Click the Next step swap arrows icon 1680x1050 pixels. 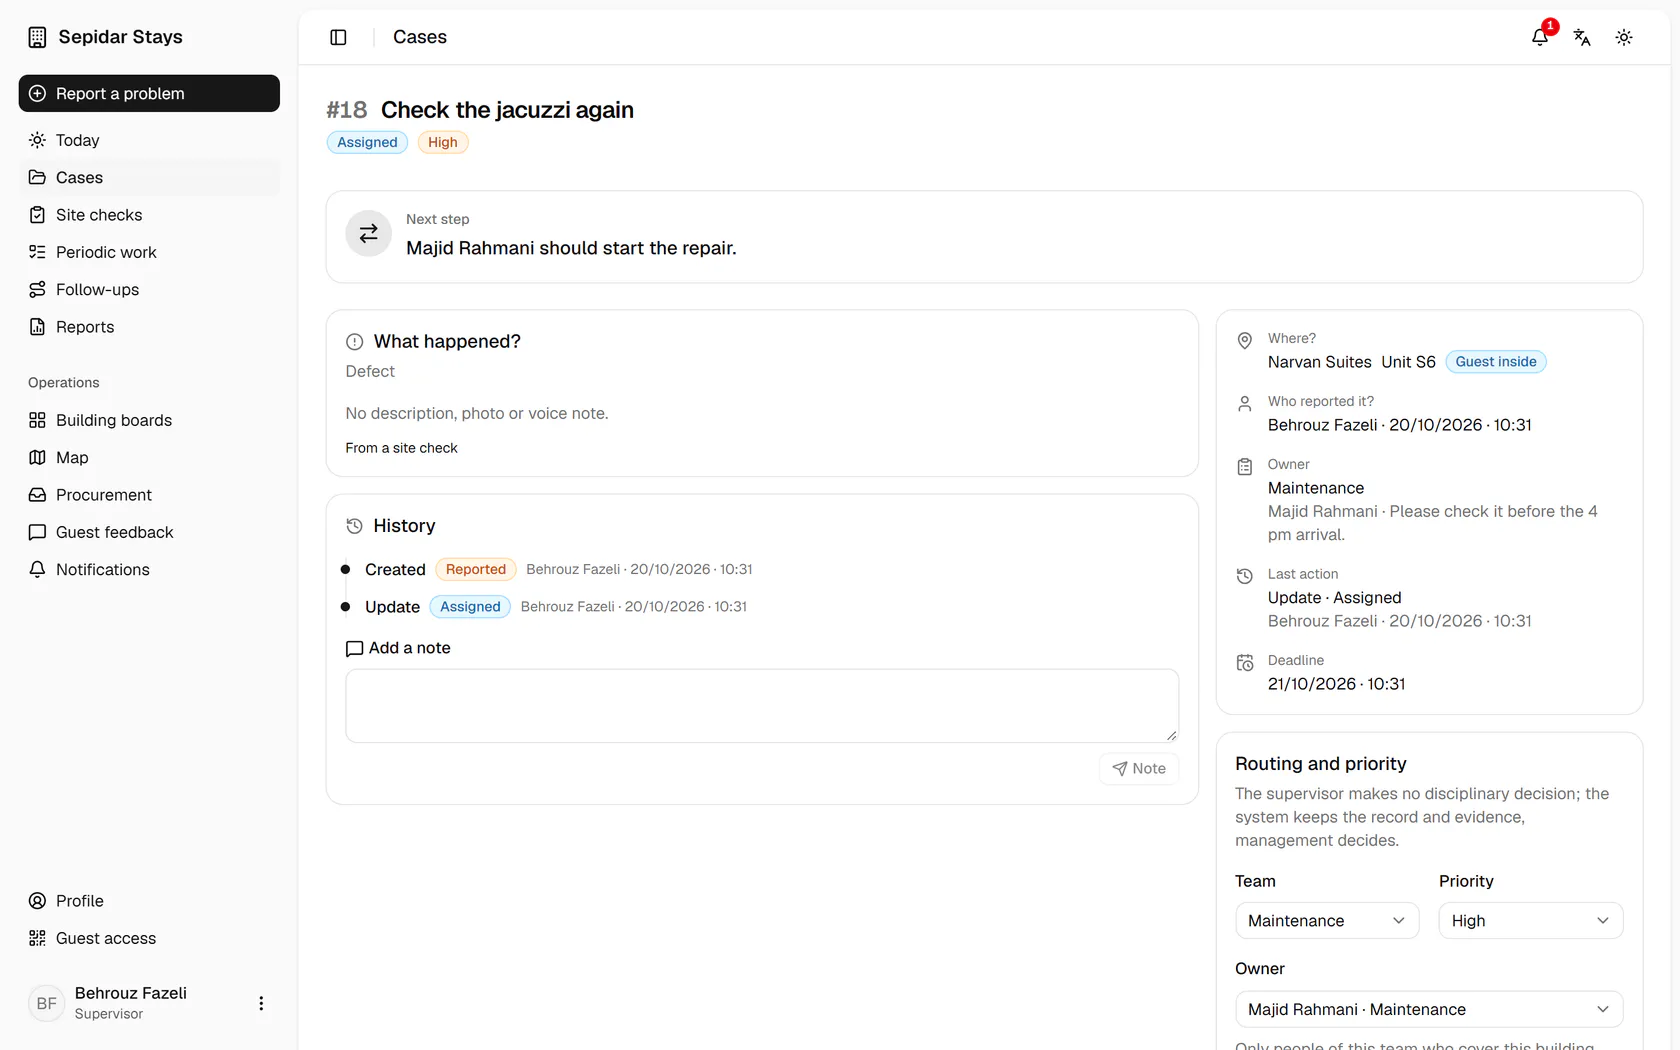click(369, 233)
